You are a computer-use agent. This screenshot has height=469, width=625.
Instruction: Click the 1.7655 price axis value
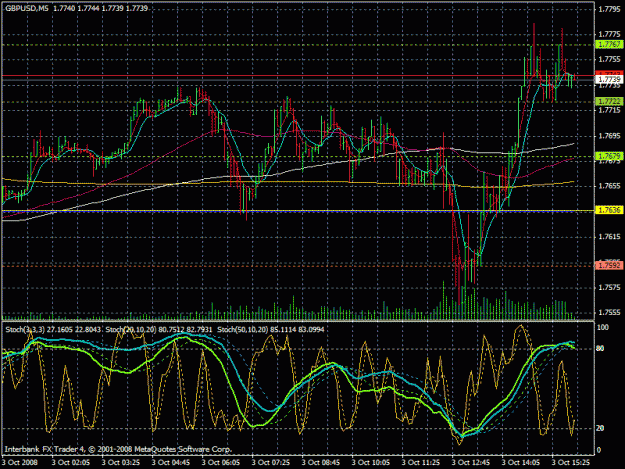(609, 186)
